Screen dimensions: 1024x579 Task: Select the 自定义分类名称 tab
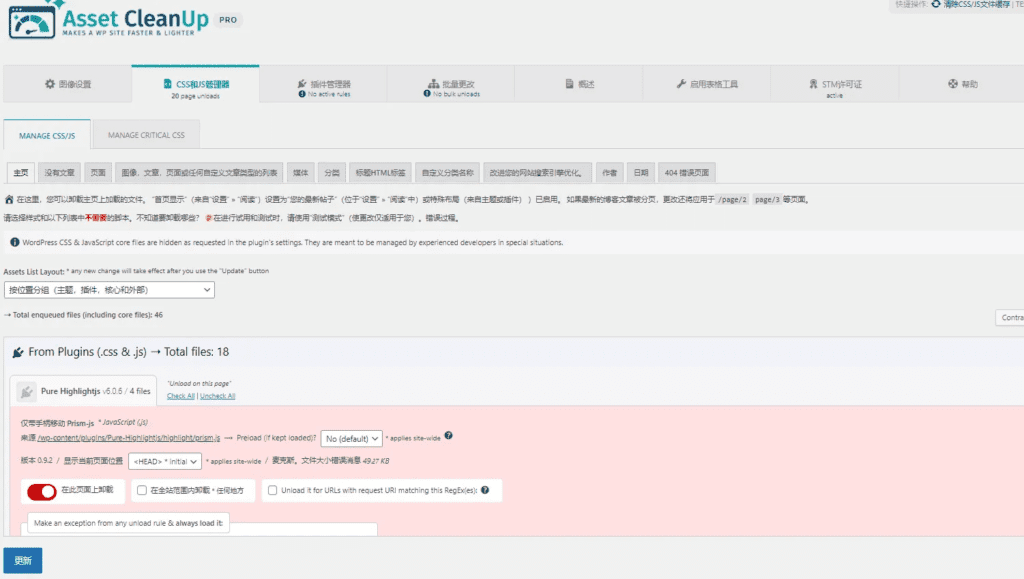coord(447,173)
